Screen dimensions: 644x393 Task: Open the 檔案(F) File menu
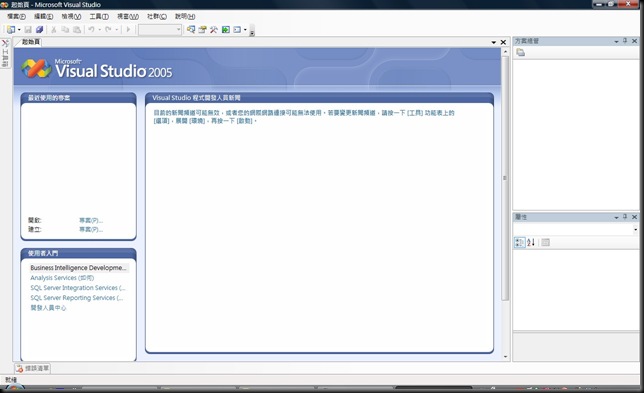click(x=16, y=16)
